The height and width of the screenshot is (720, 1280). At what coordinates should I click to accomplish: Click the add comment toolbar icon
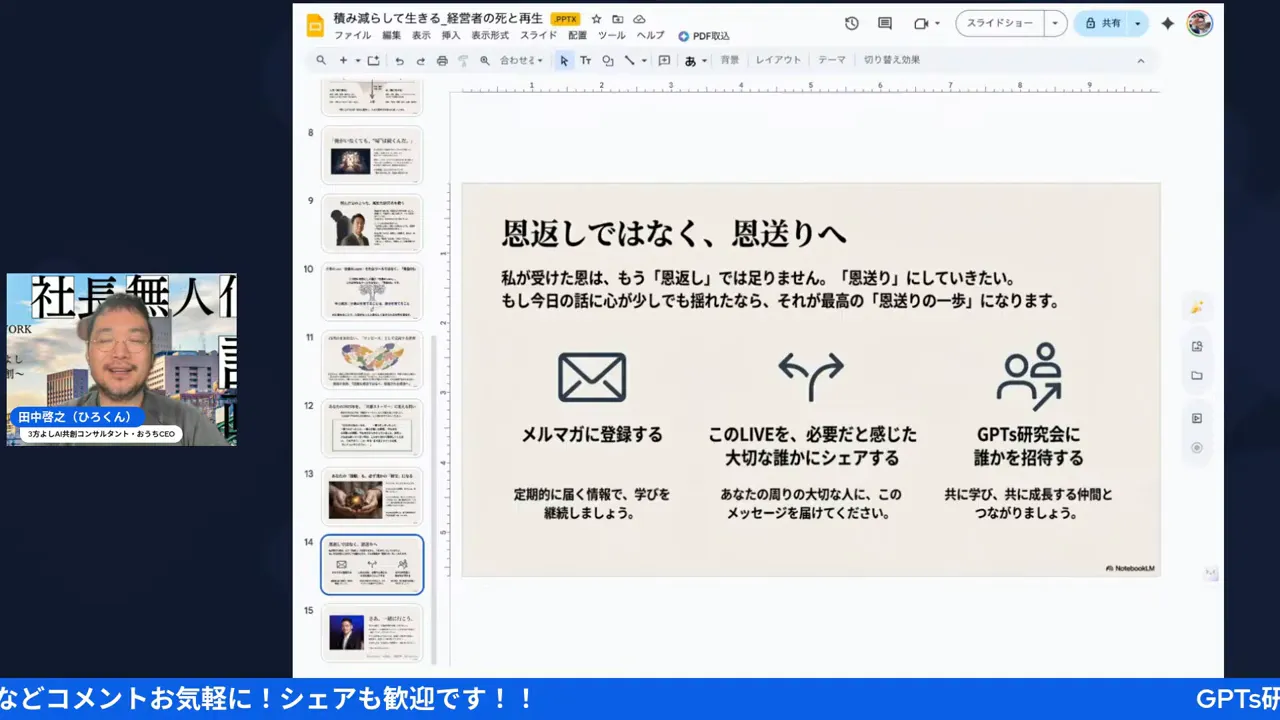pos(664,60)
